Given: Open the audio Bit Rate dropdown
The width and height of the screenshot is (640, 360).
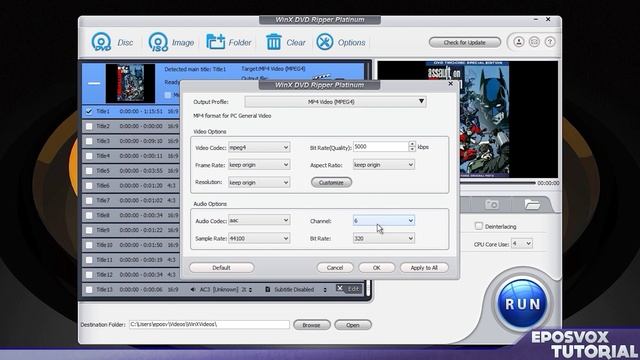Looking at the screenshot, I should tap(384, 238).
